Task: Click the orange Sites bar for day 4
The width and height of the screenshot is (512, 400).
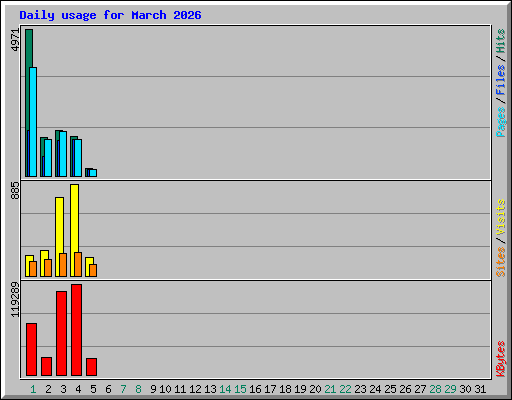Action: [x=78, y=265]
